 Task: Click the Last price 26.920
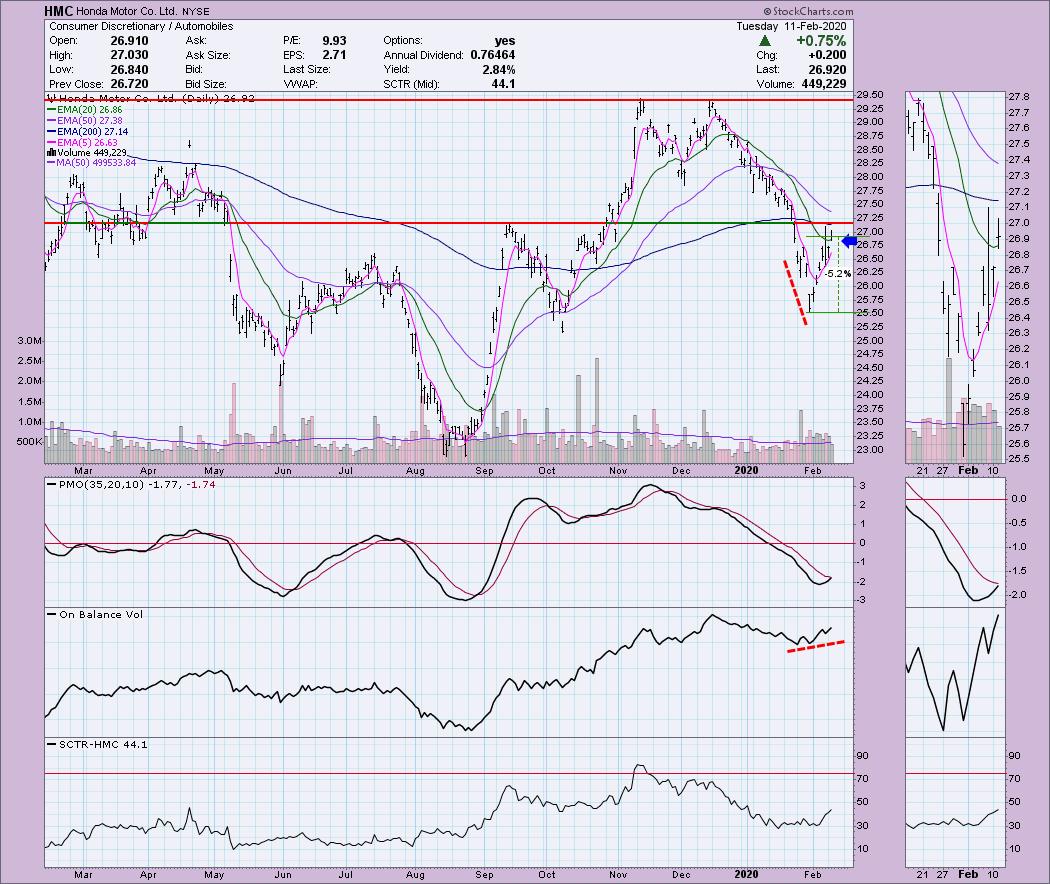point(827,70)
